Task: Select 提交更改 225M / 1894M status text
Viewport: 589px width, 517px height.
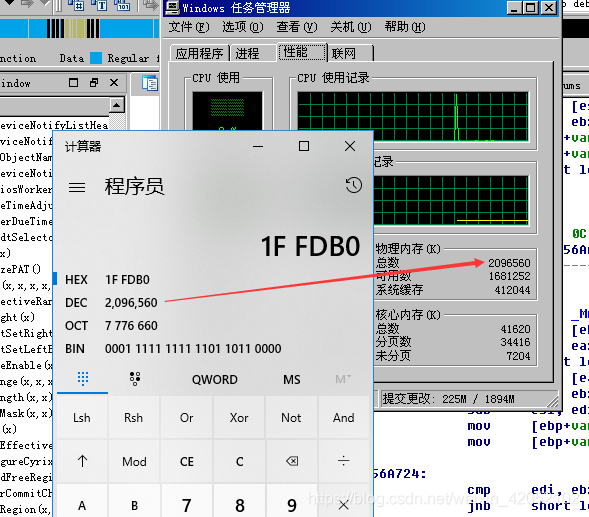Action: tap(448, 399)
